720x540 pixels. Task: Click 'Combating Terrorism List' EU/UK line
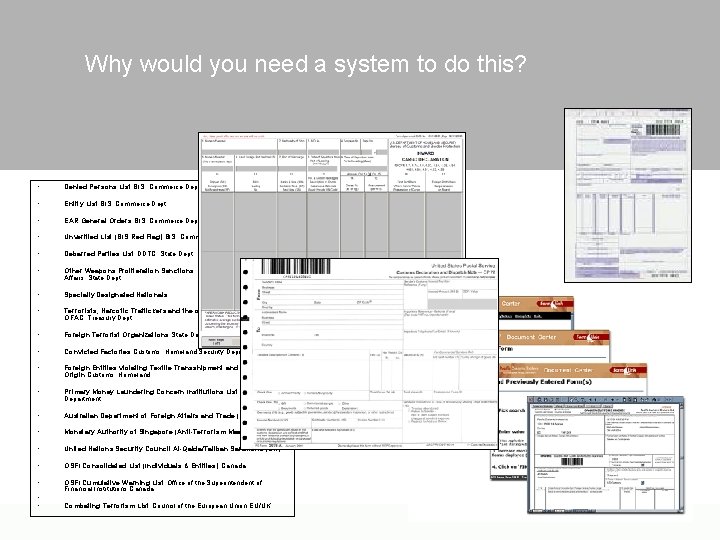coord(168,506)
